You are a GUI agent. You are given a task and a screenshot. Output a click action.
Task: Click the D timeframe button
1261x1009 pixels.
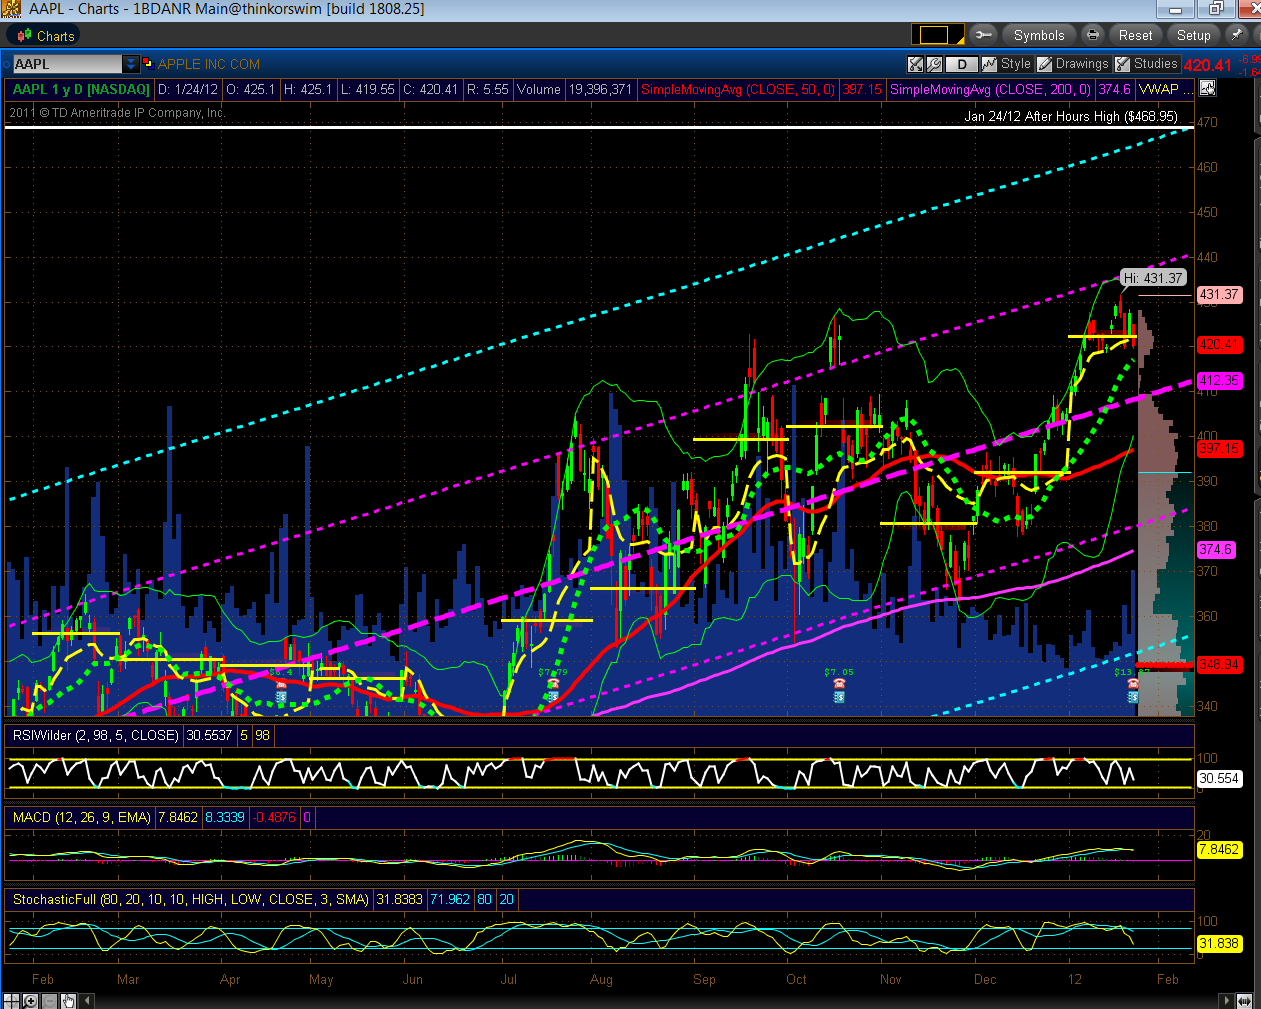pos(962,64)
